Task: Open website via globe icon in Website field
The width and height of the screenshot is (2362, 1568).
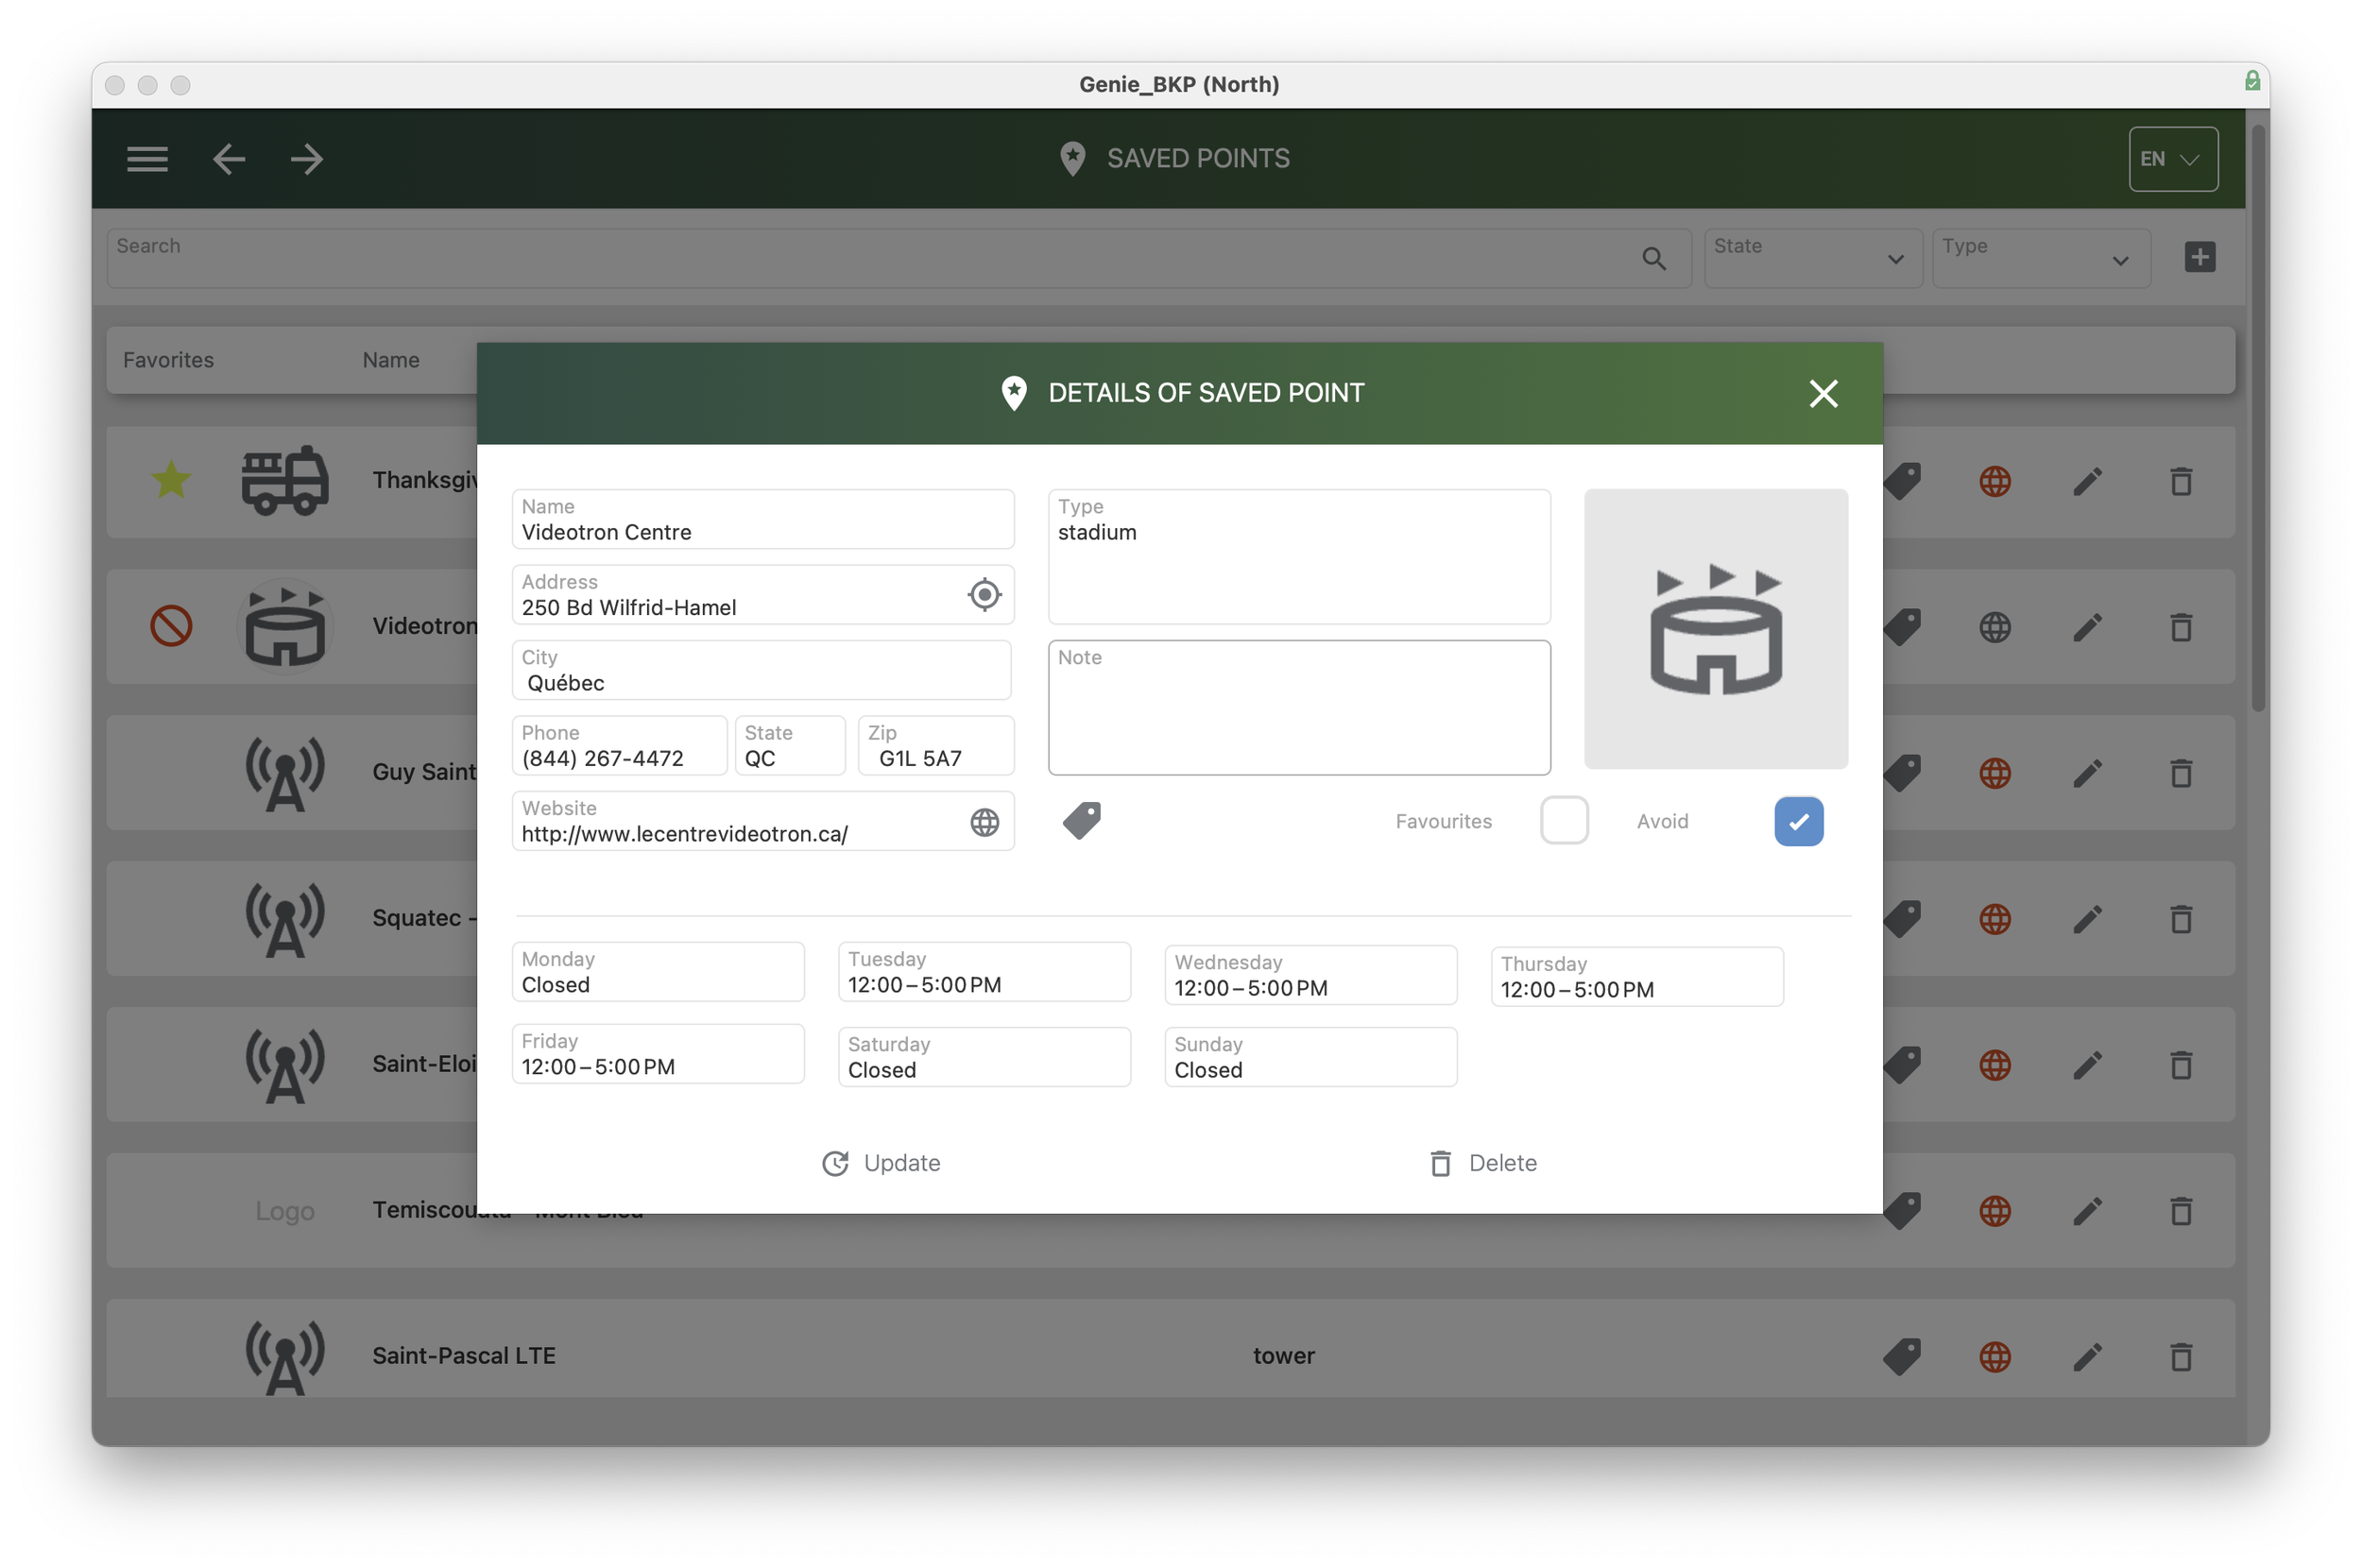Action: click(984, 822)
